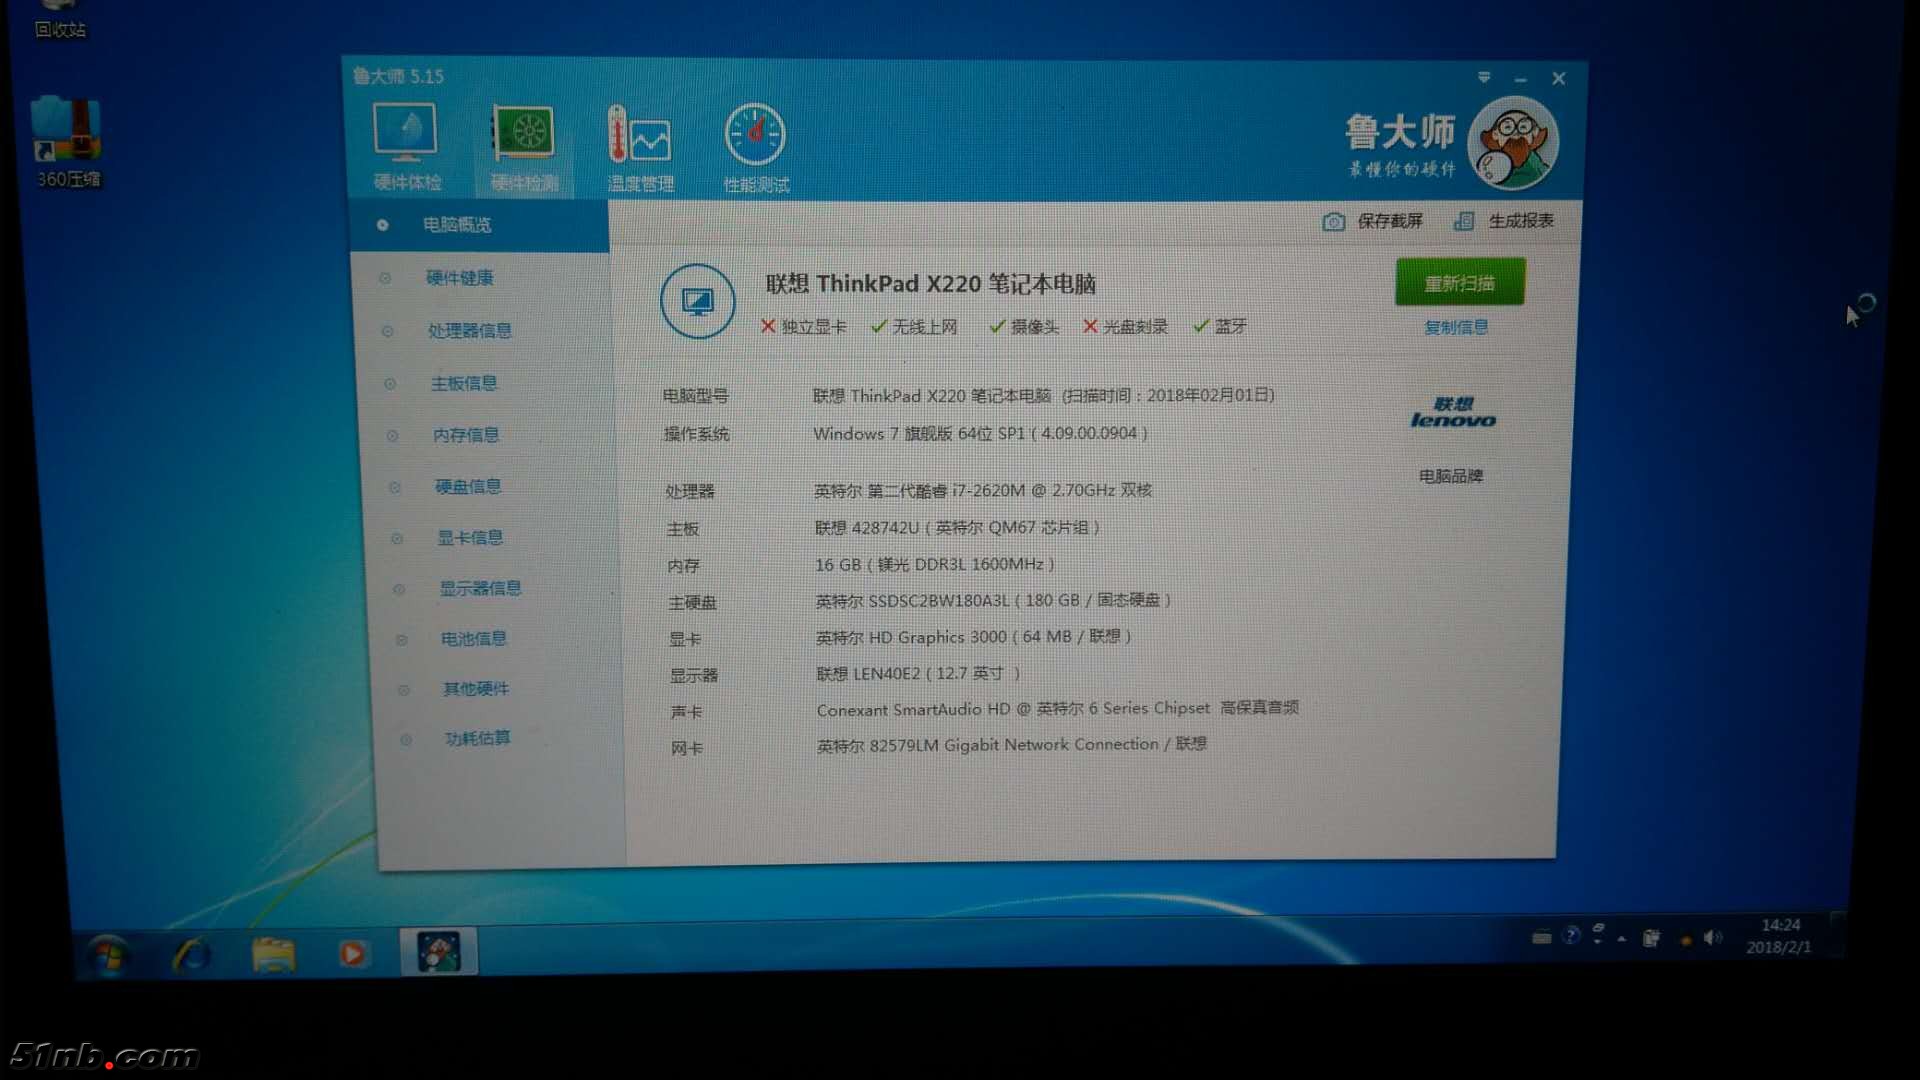Open 内存信息 sidebar item
The image size is (1920, 1080).
pos(465,435)
